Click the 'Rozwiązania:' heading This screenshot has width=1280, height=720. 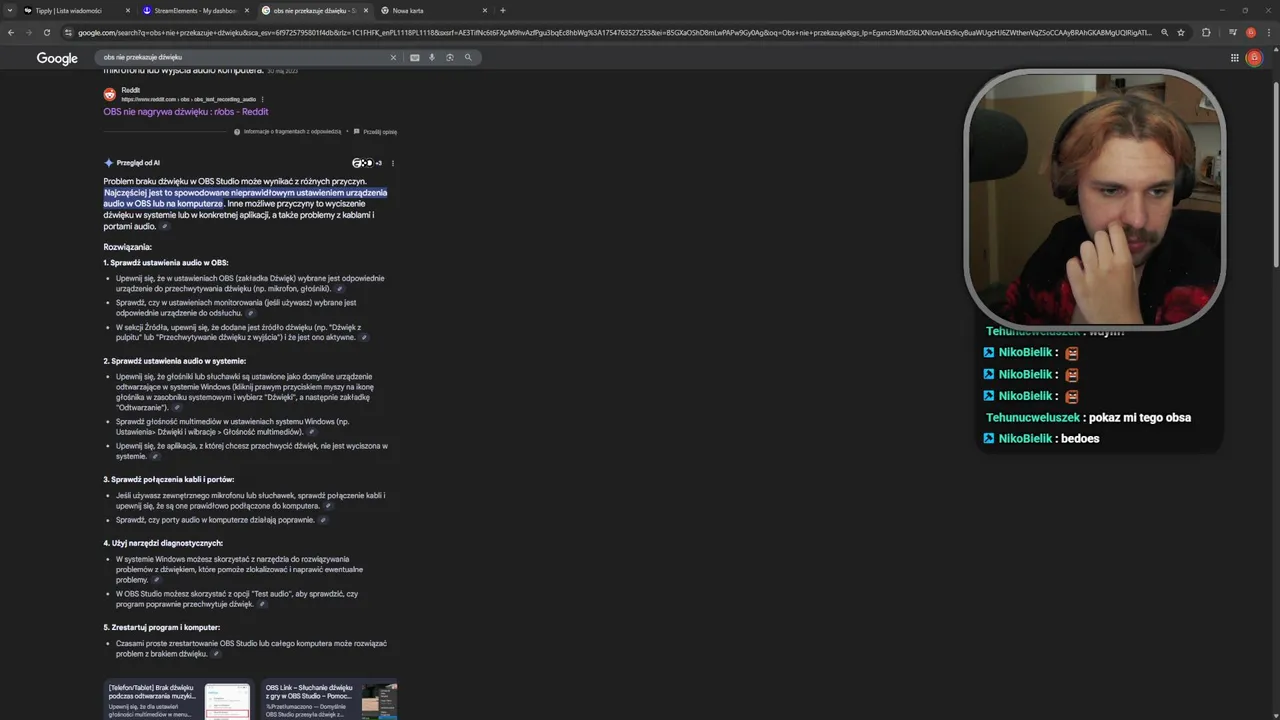coord(128,247)
